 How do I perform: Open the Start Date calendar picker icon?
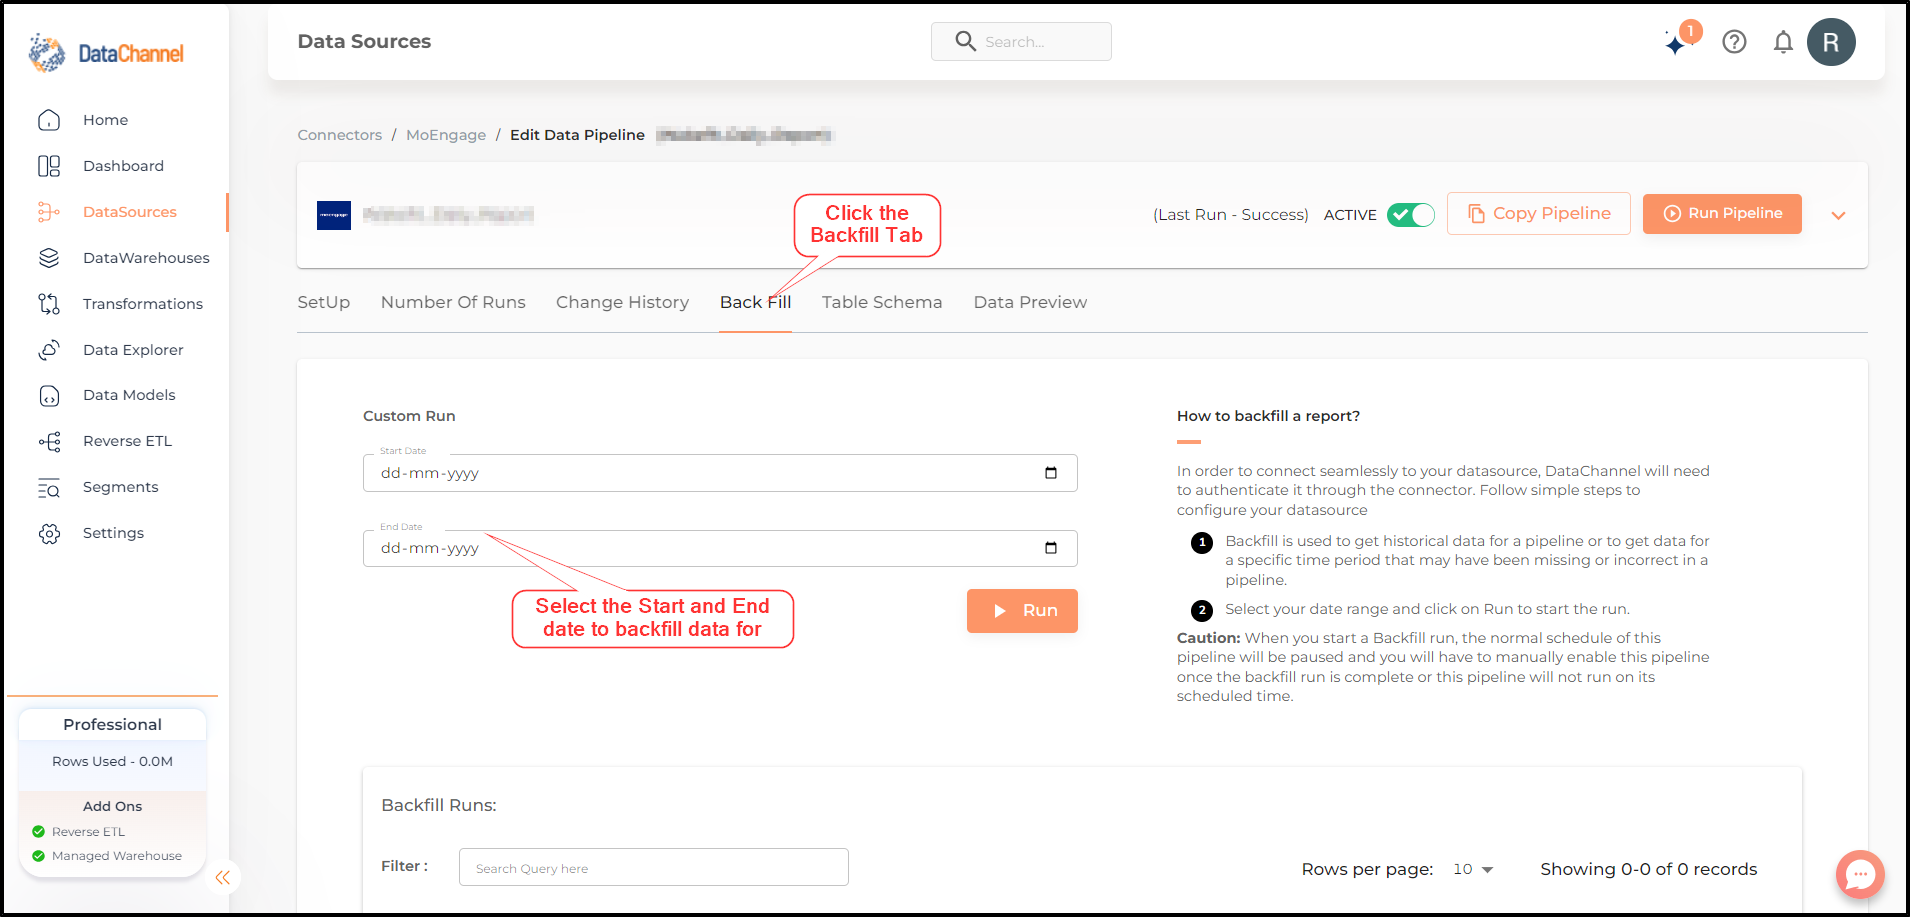1051,473
